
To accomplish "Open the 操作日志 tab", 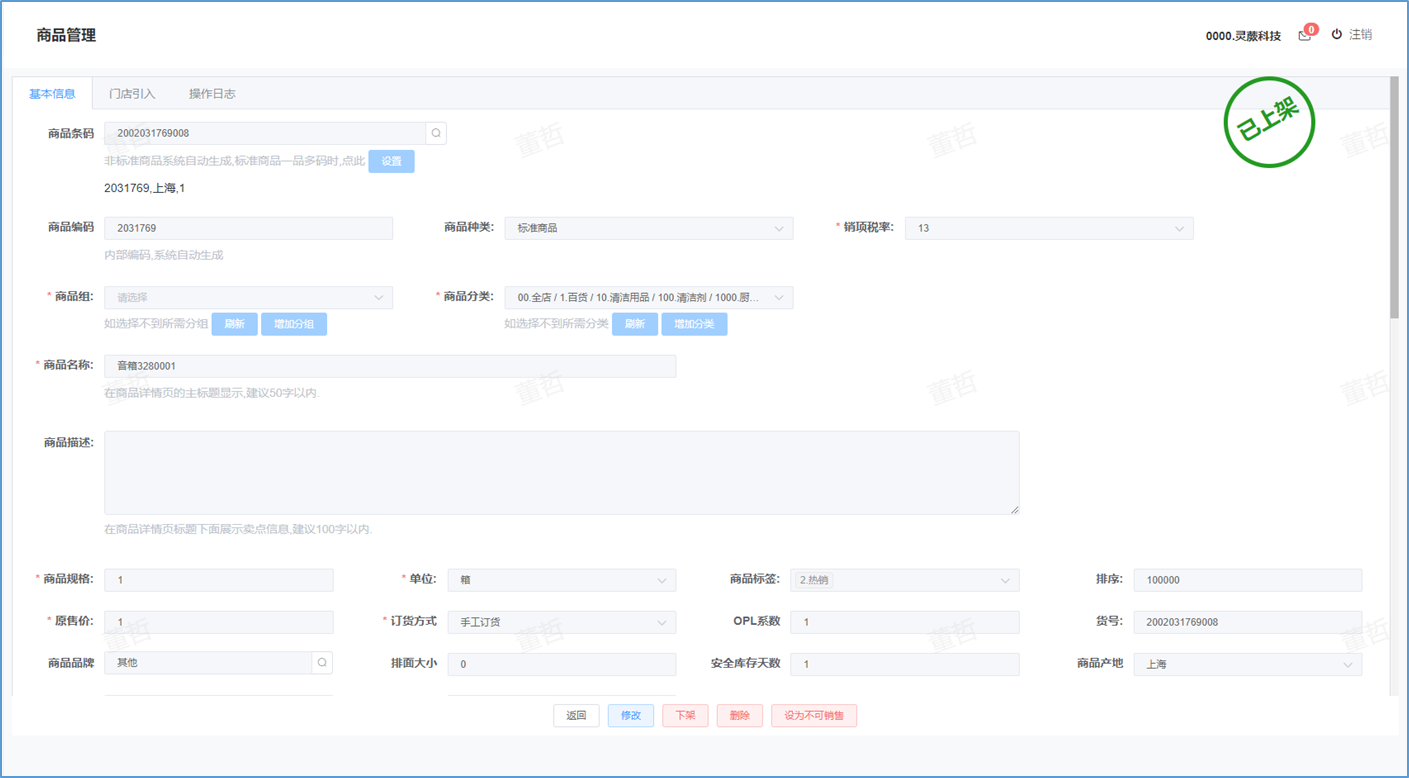I will tap(212, 94).
